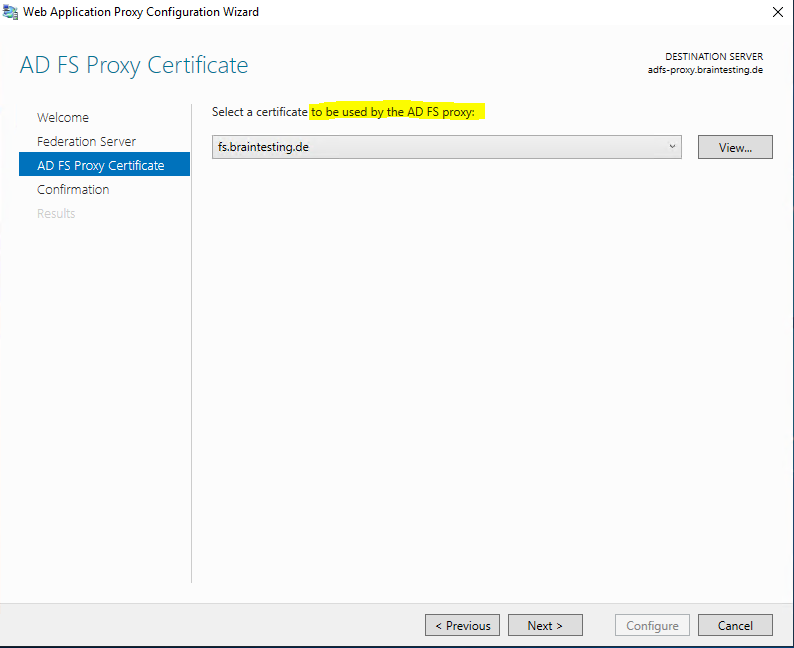This screenshot has height=648, width=794.
Task: Click the adfs-proxy.braintesting.de server name
Action: [x=705, y=70]
